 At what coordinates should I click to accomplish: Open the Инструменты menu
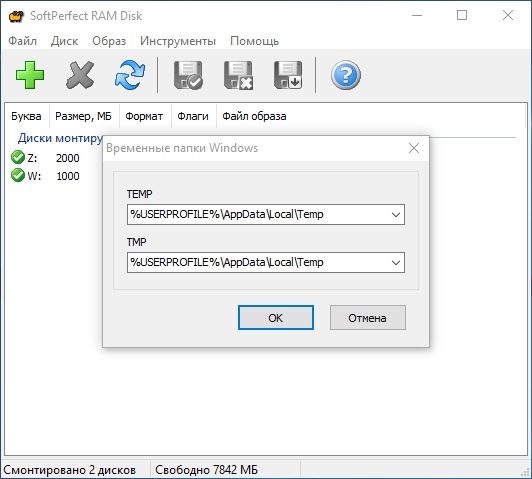click(x=178, y=41)
